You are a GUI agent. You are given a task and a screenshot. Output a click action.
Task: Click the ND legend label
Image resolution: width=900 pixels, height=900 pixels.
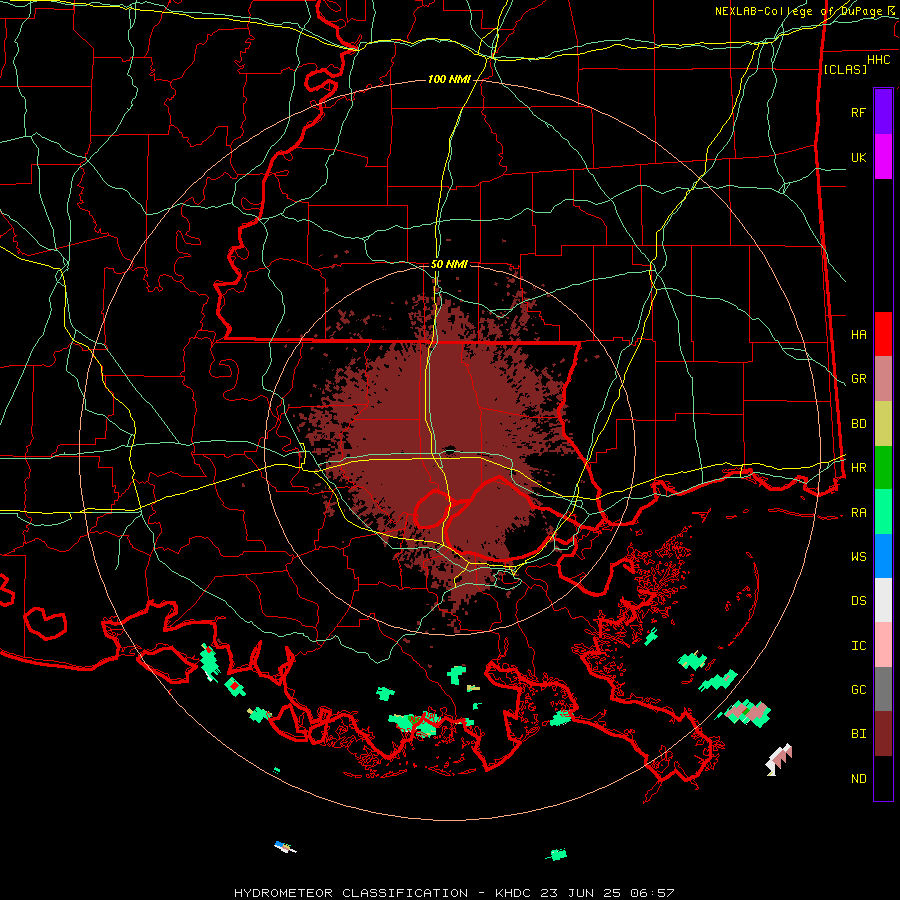[858, 779]
